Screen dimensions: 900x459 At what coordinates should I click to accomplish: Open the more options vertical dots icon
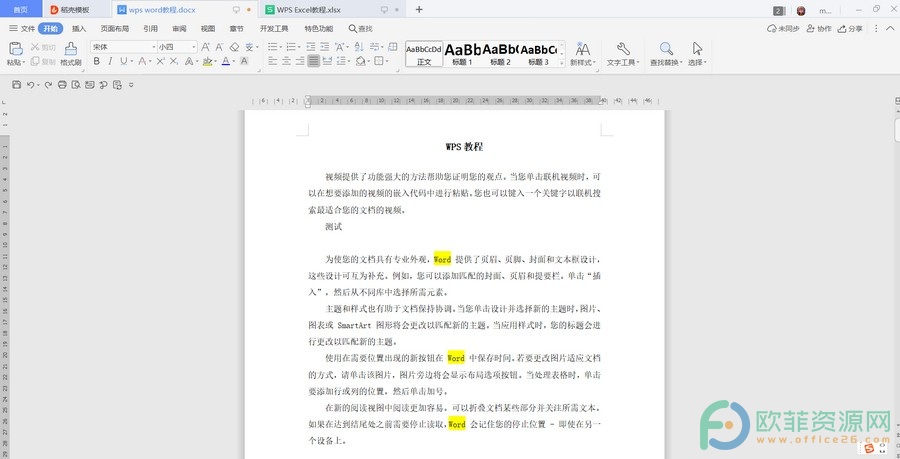coord(876,29)
